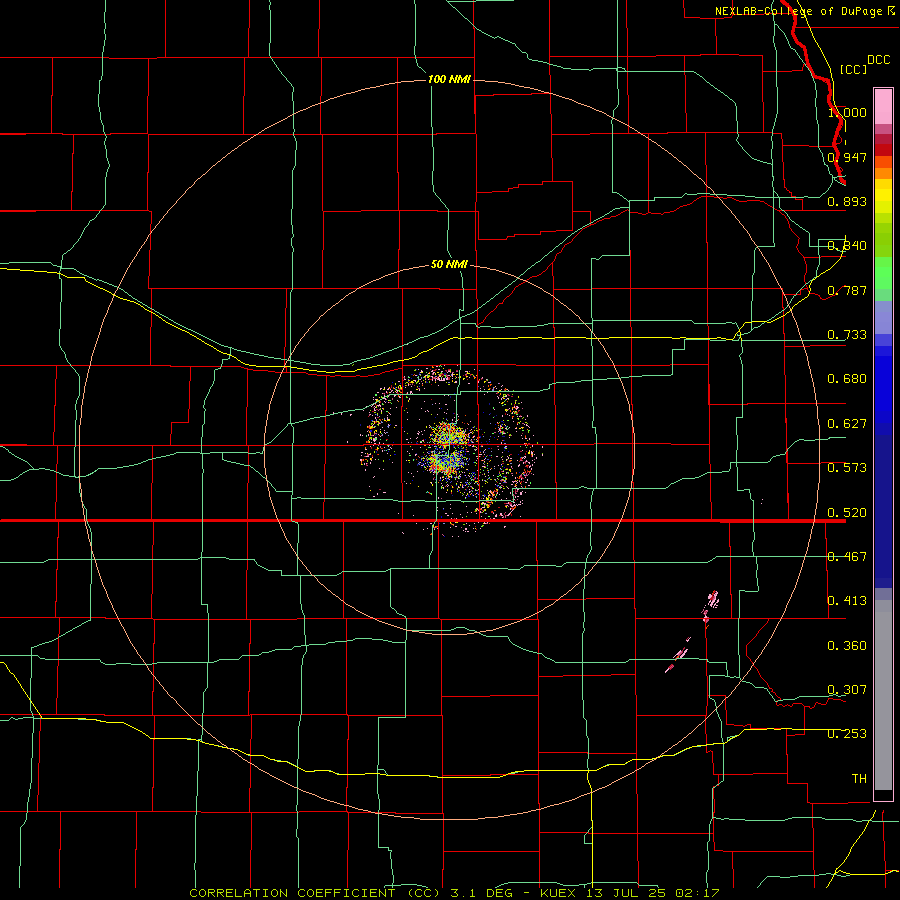Click the 0.840 scale value

[847, 246]
